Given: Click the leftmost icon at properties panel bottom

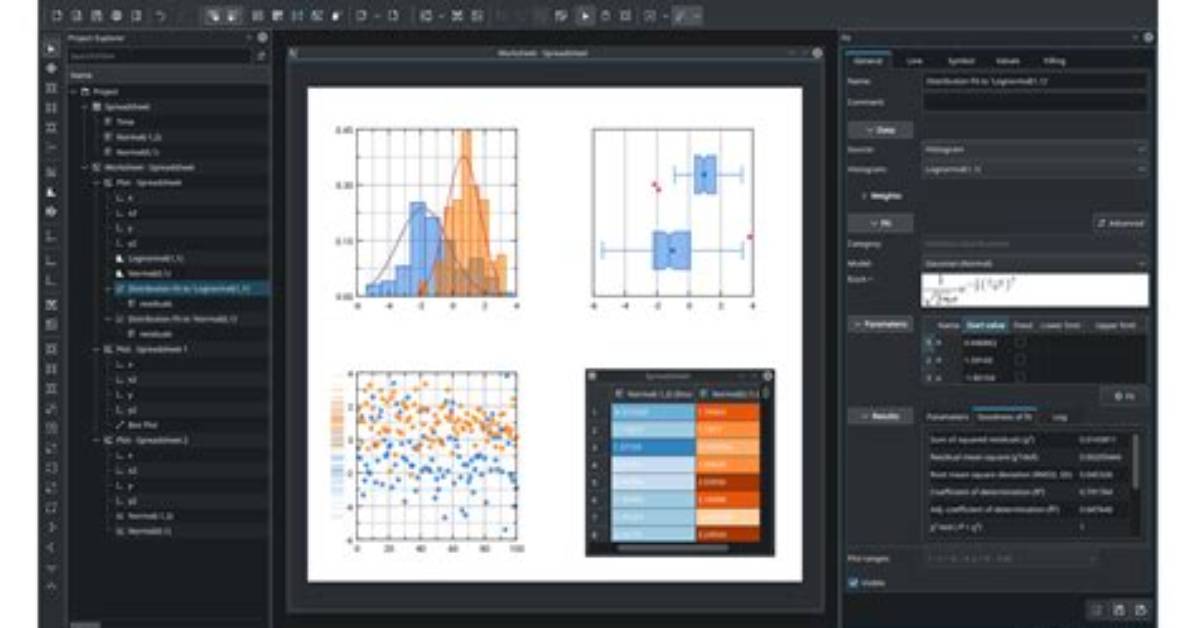Looking at the screenshot, I should coord(1096,610).
